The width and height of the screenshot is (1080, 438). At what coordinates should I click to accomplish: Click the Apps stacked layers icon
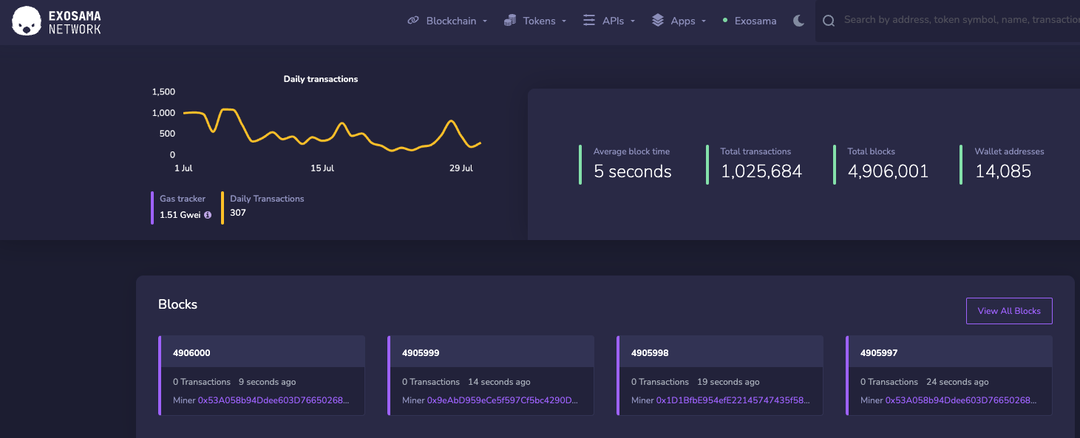click(658, 21)
